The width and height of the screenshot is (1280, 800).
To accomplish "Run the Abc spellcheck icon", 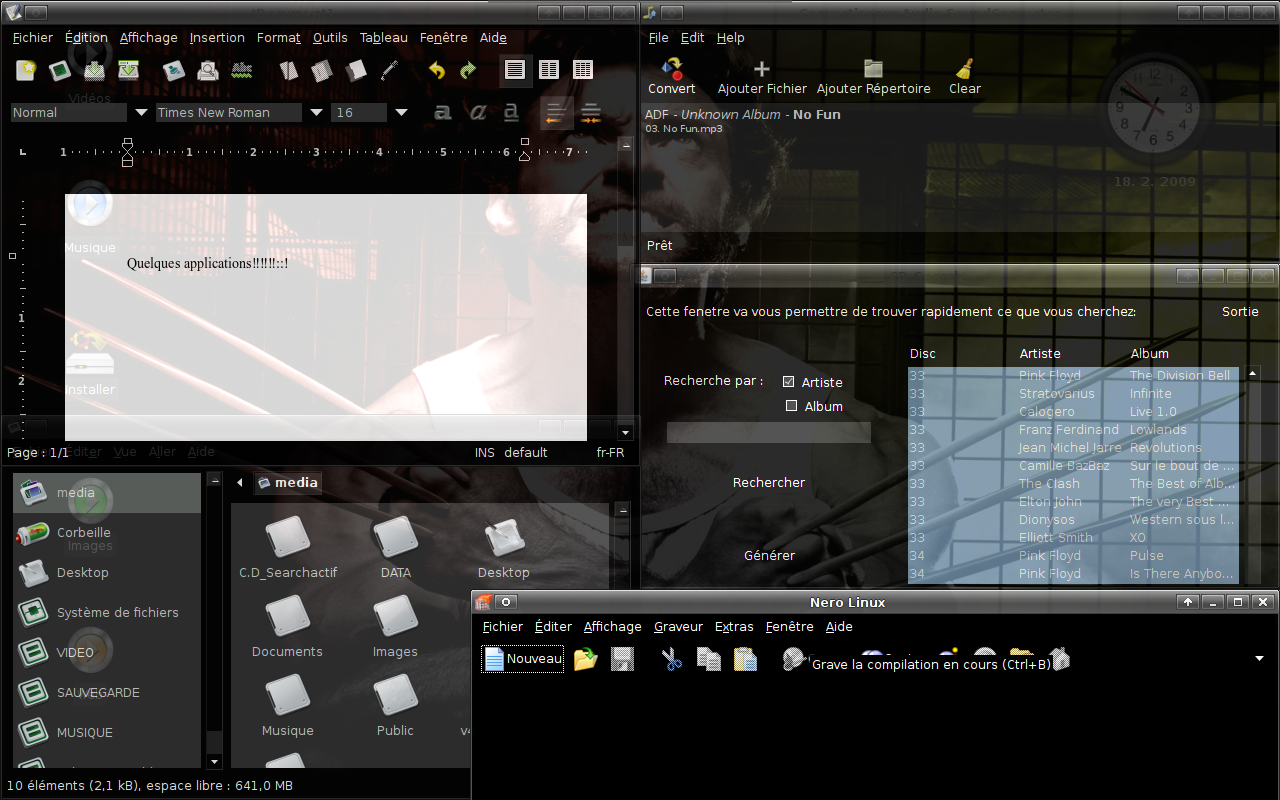I will [241, 70].
